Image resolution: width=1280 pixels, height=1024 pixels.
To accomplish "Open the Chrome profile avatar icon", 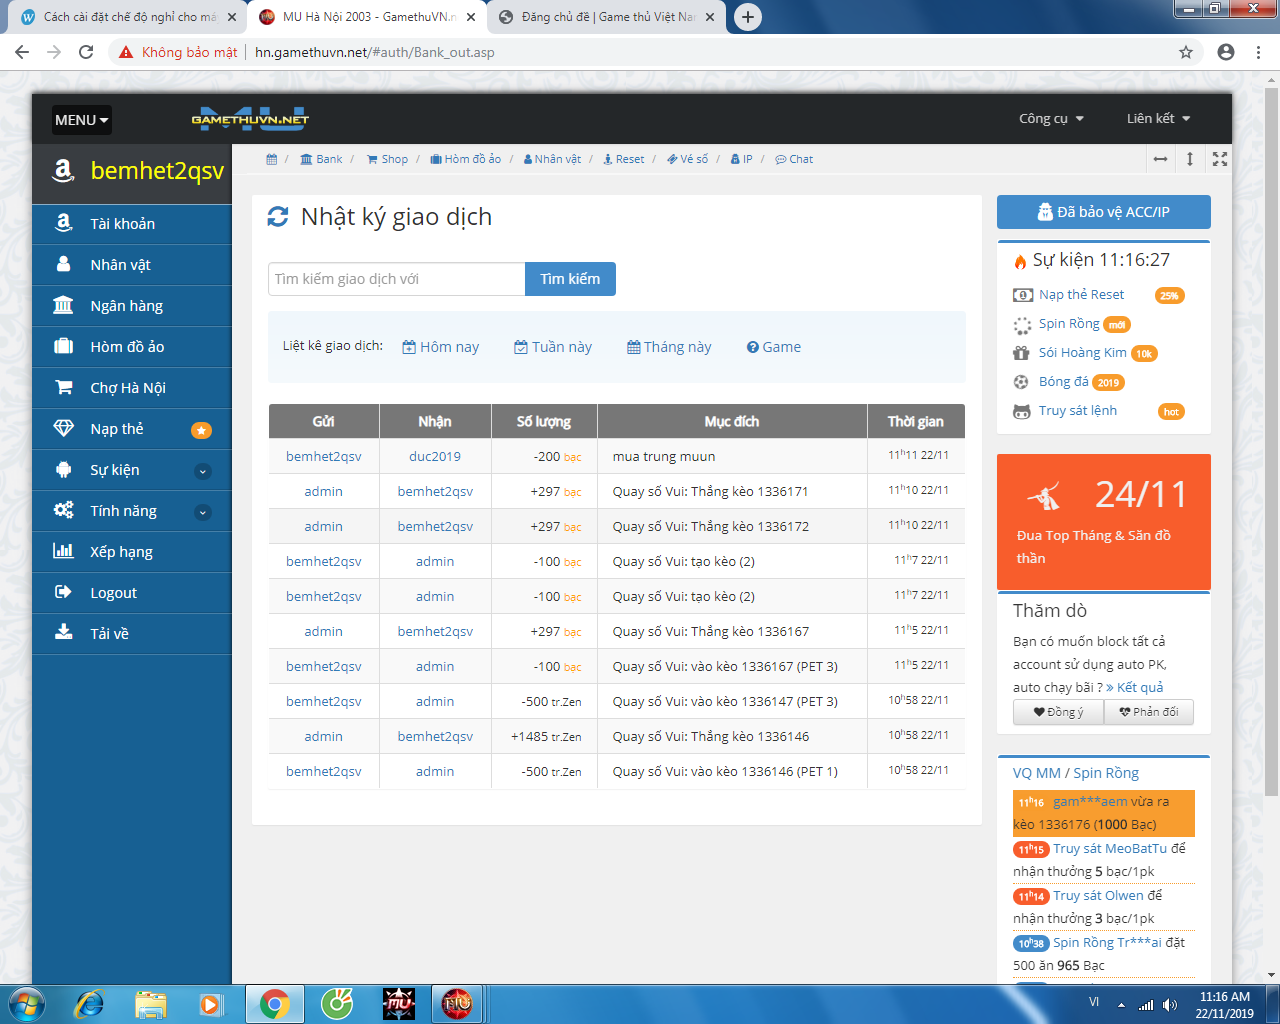I will [x=1226, y=52].
